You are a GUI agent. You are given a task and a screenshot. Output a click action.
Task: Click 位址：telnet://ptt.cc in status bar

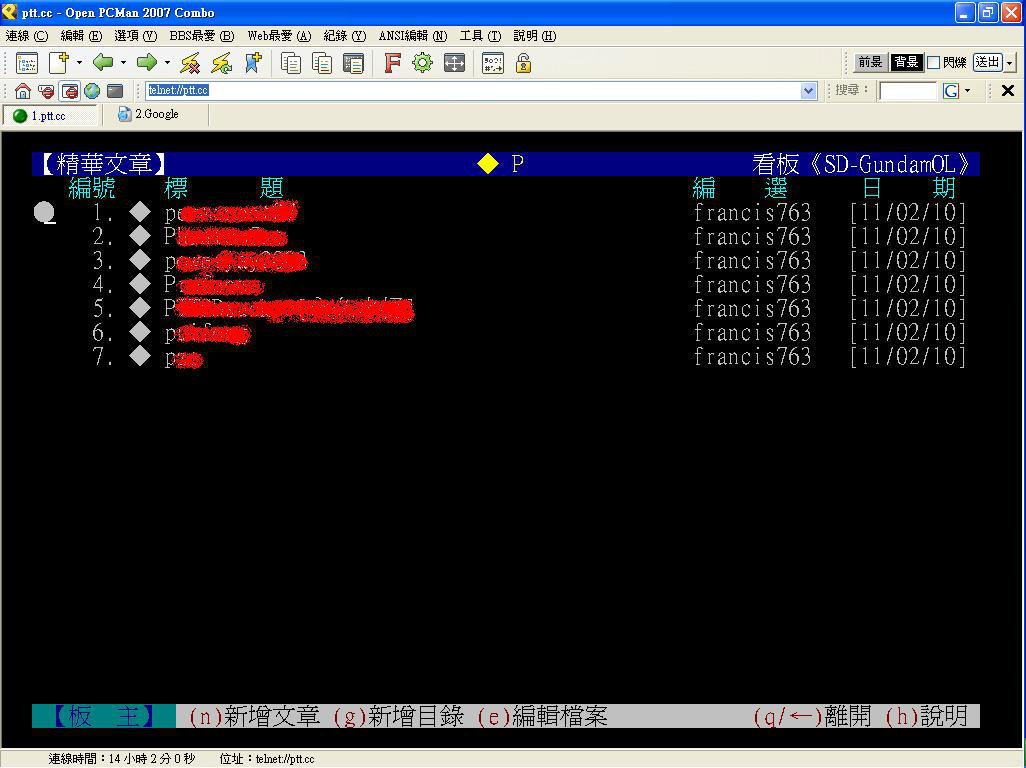click(x=267, y=759)
